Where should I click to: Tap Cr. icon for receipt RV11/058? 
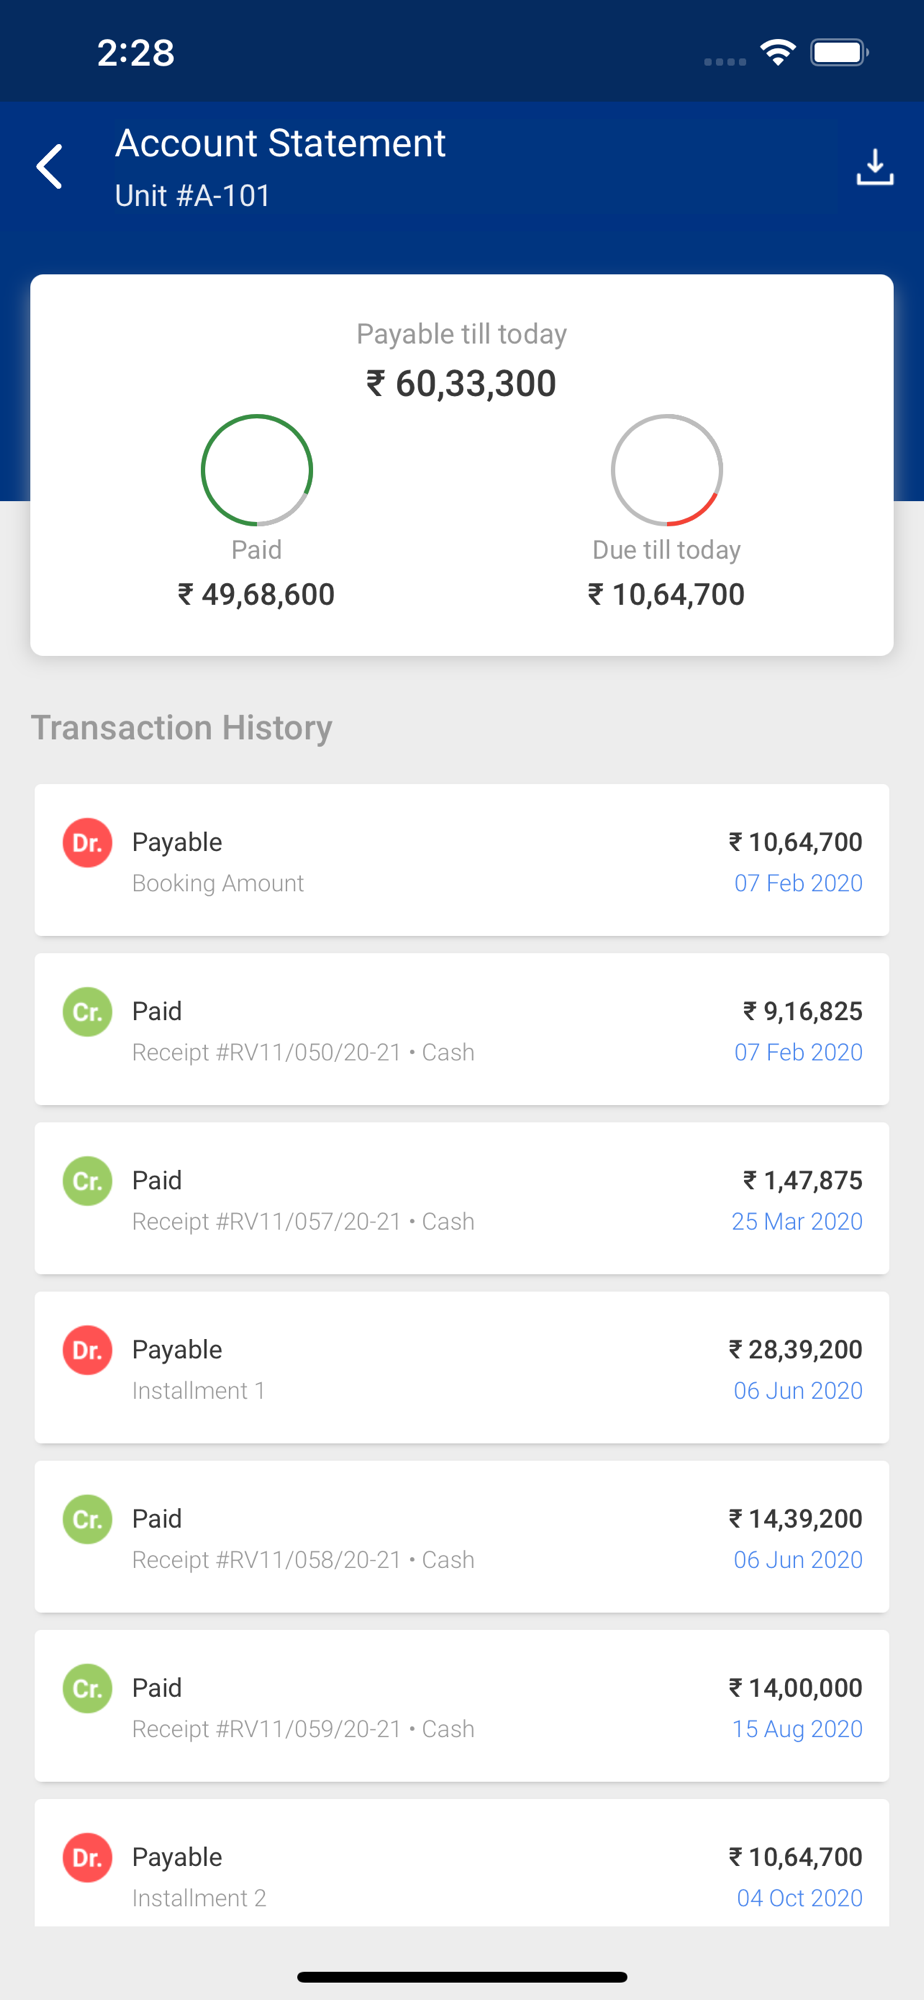pyautogui.click(x=88, y=1519)
